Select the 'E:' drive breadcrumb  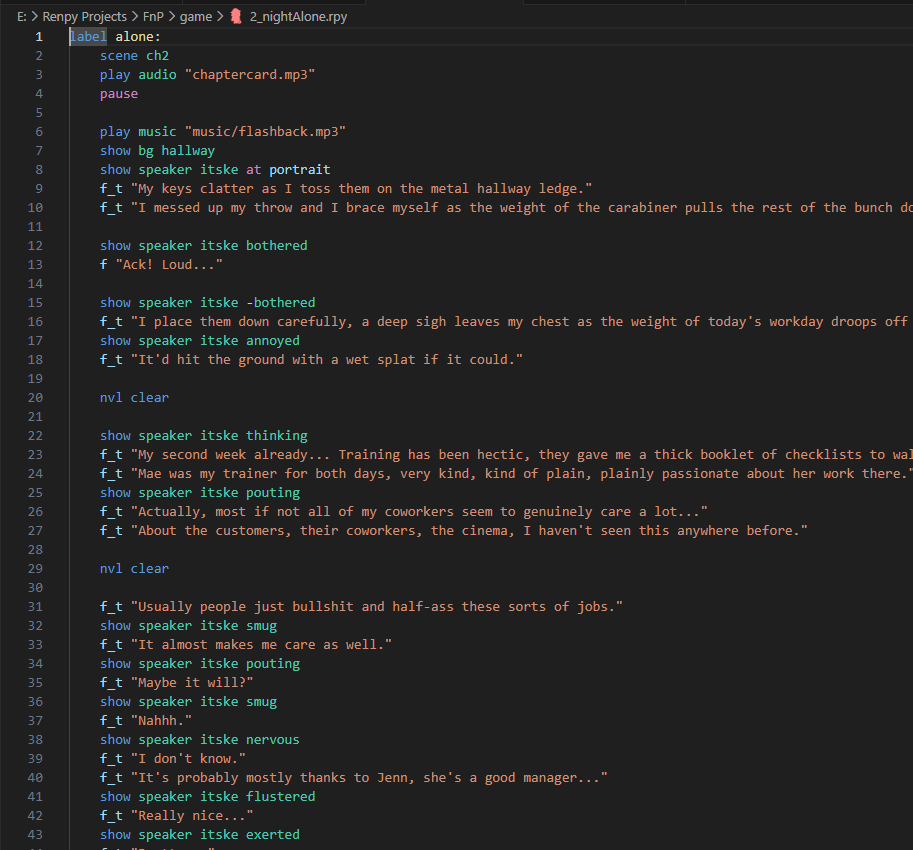coord(22,16)
